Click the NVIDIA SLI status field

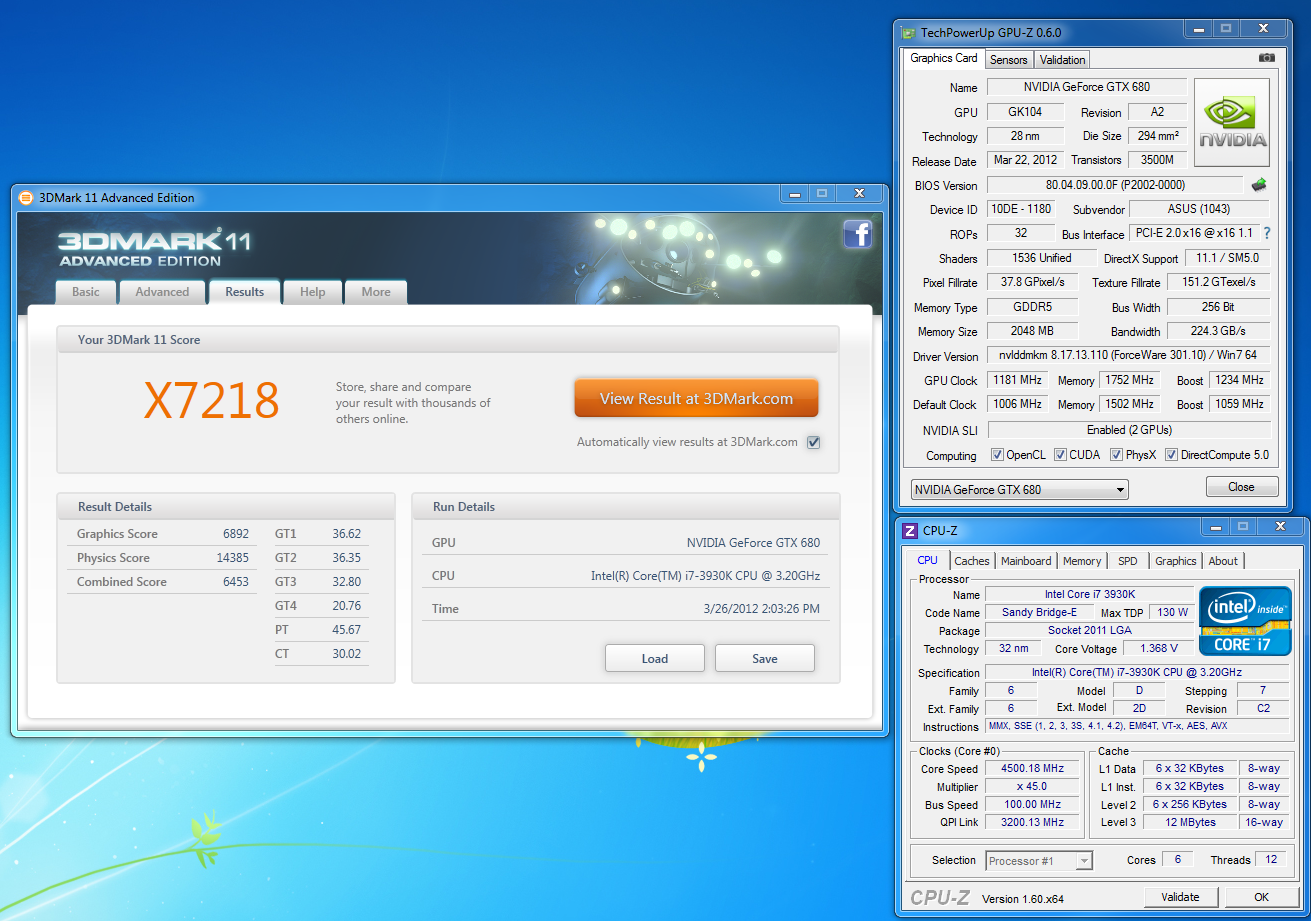pyautogui.click(x=1129, y=430)
